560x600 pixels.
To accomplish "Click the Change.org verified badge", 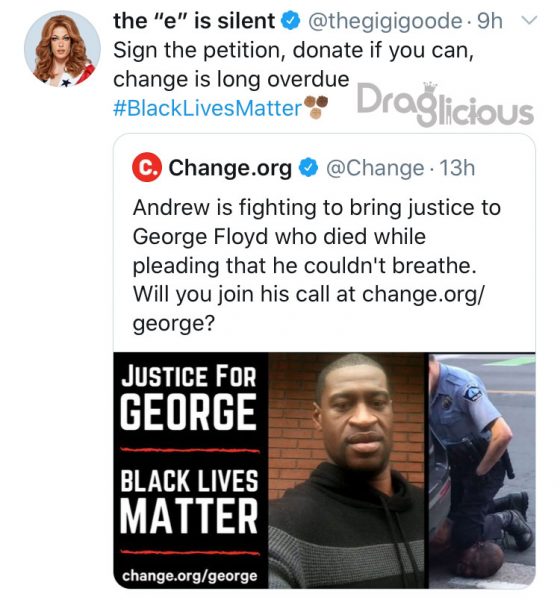I will [309, 167].
